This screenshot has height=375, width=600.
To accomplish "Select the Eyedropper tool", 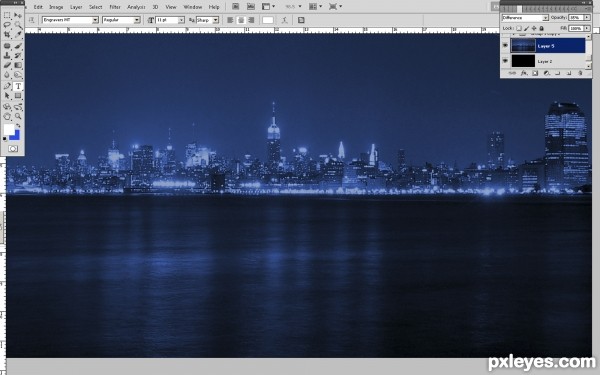I will tap(18, 34).
